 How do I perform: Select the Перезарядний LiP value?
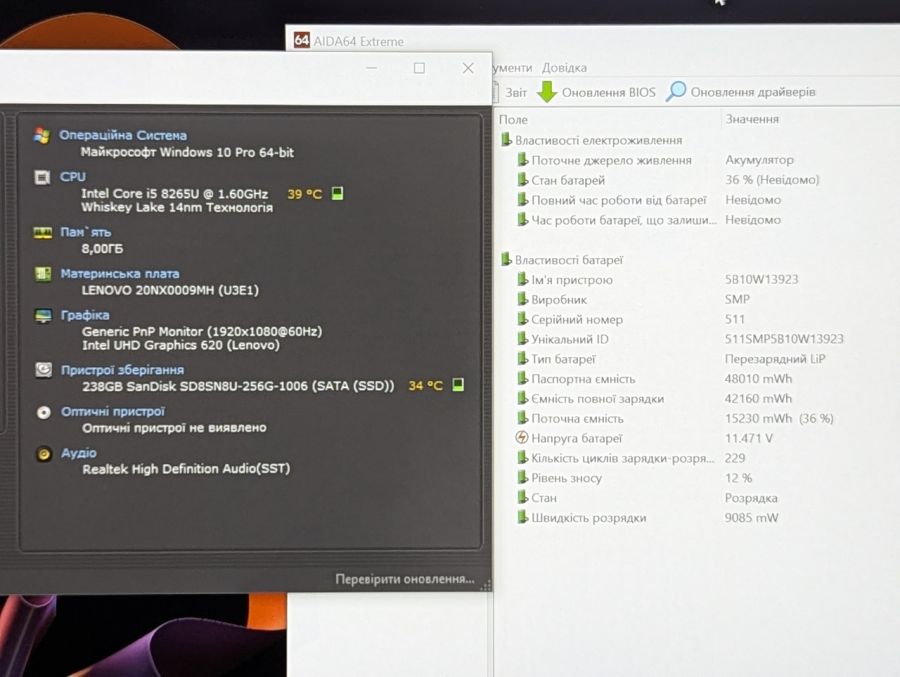[x=775, y=359]
